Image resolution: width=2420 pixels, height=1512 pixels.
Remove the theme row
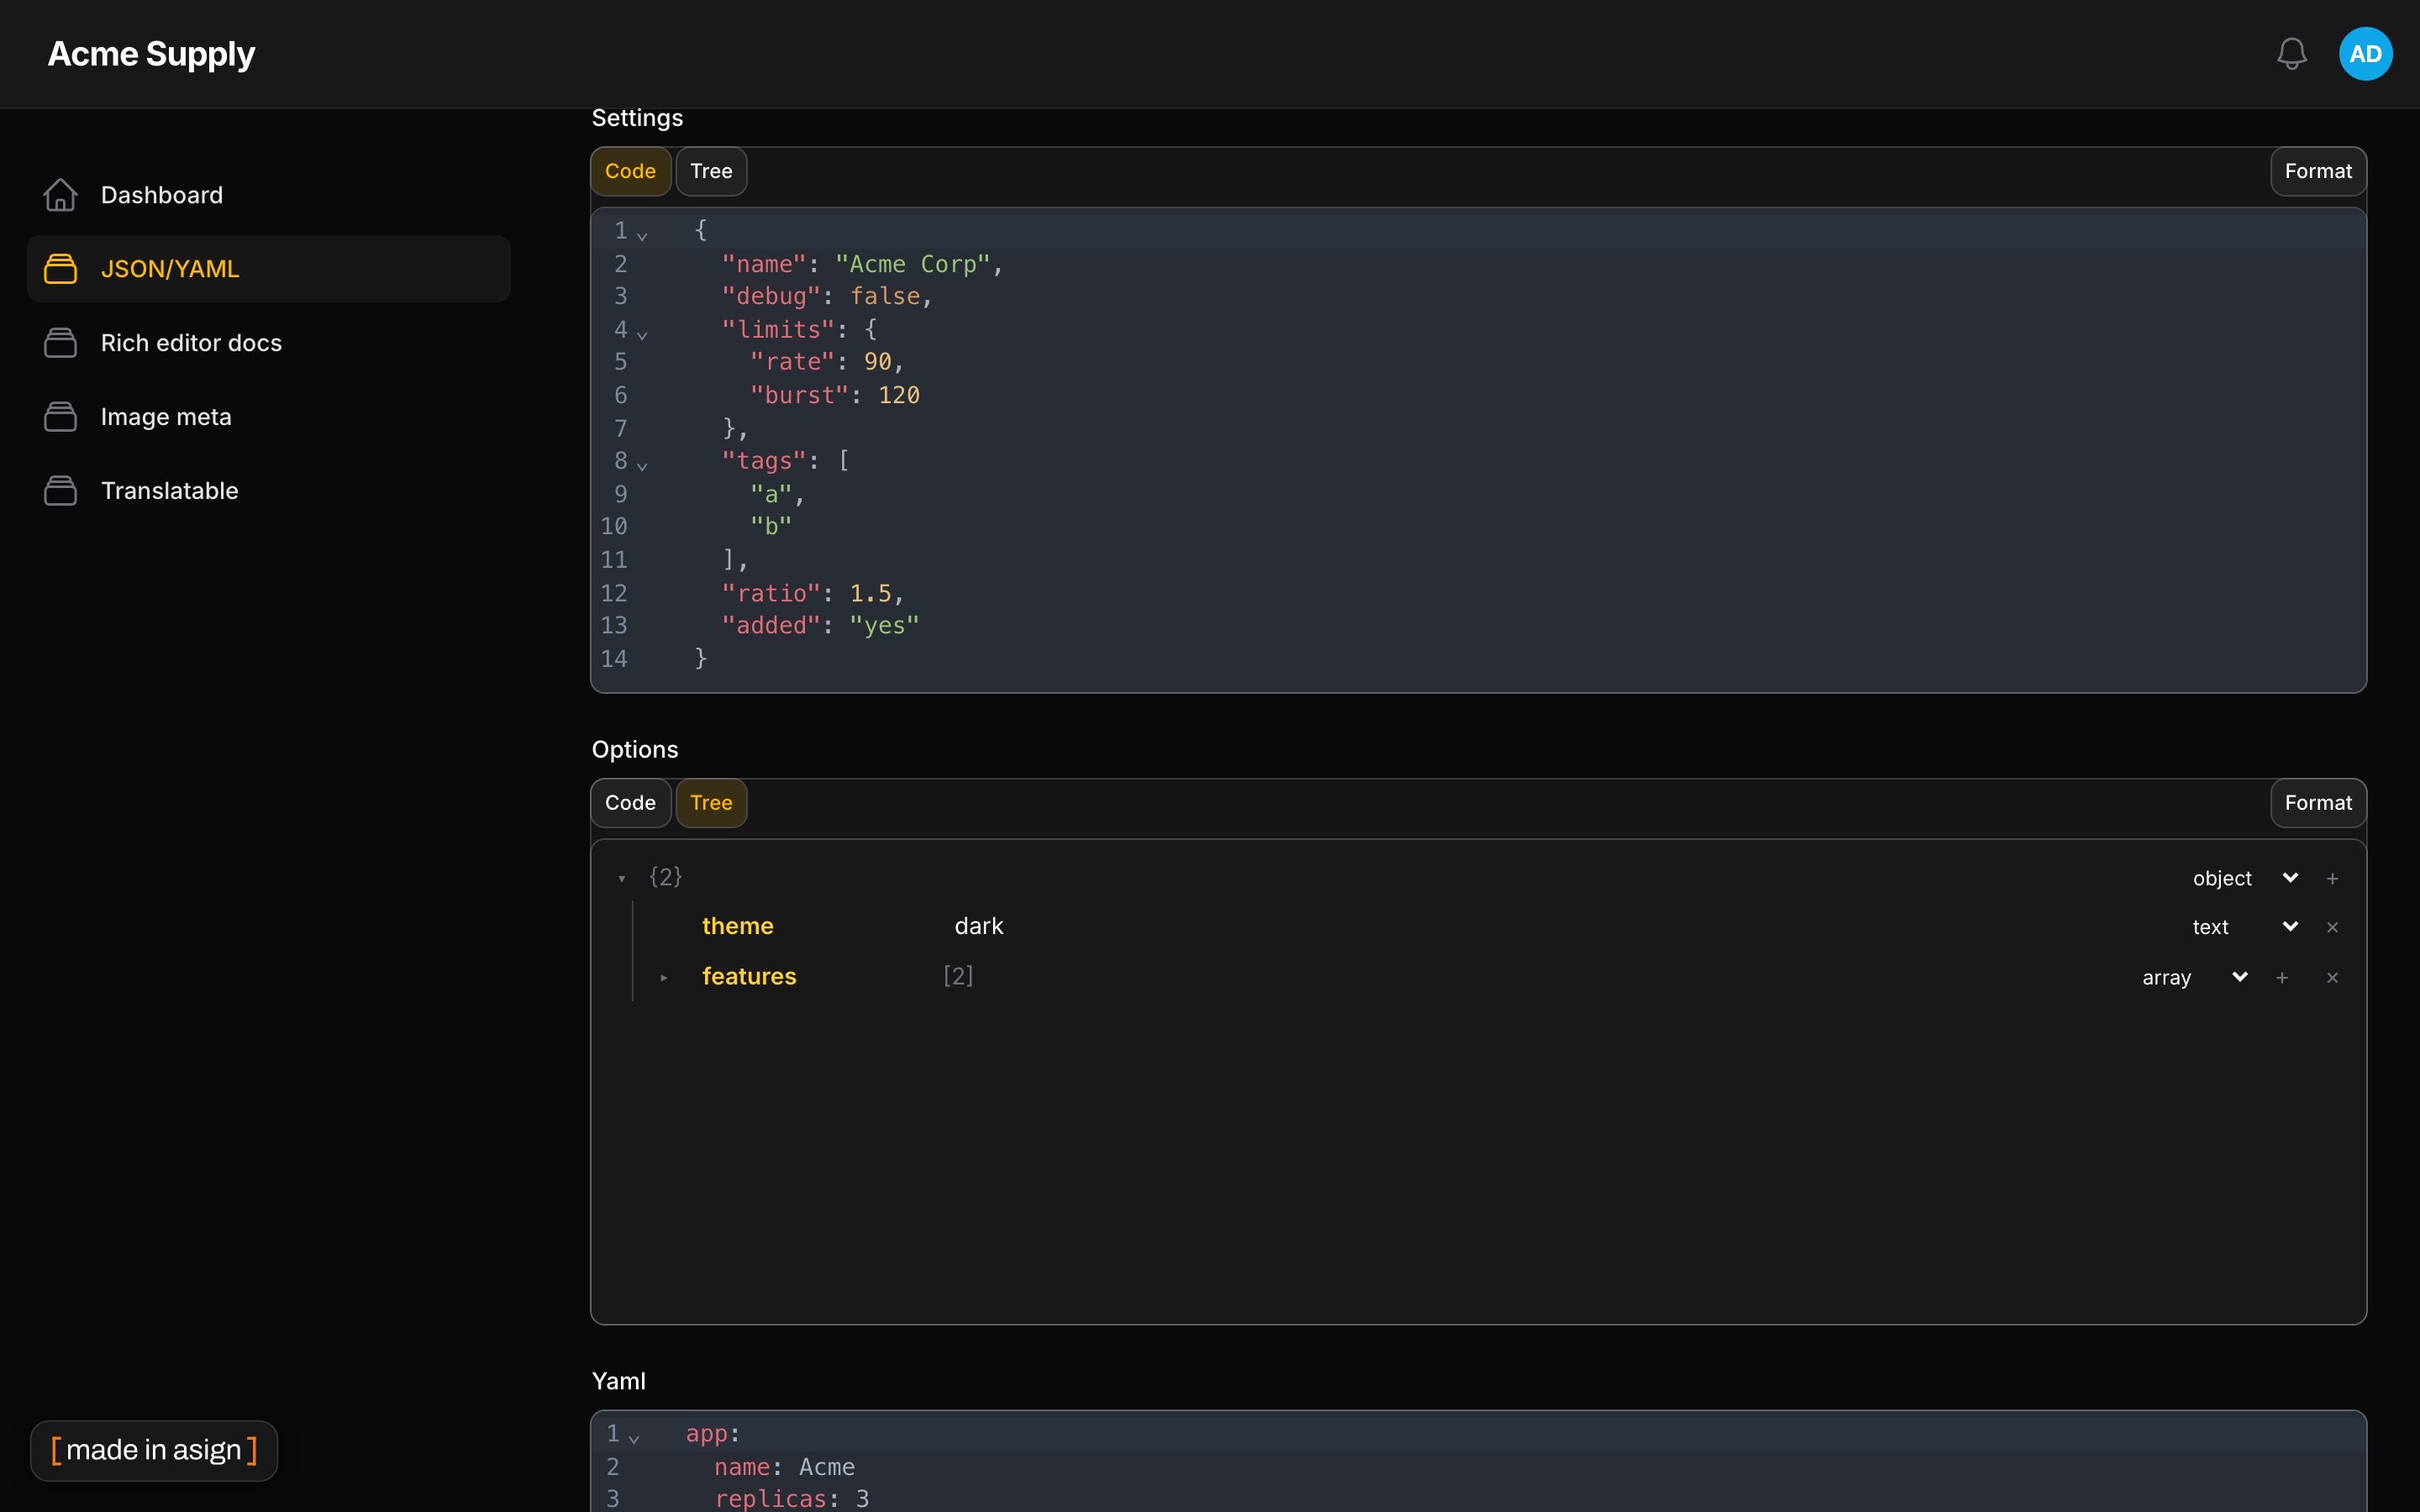(x=2332, y=927)
